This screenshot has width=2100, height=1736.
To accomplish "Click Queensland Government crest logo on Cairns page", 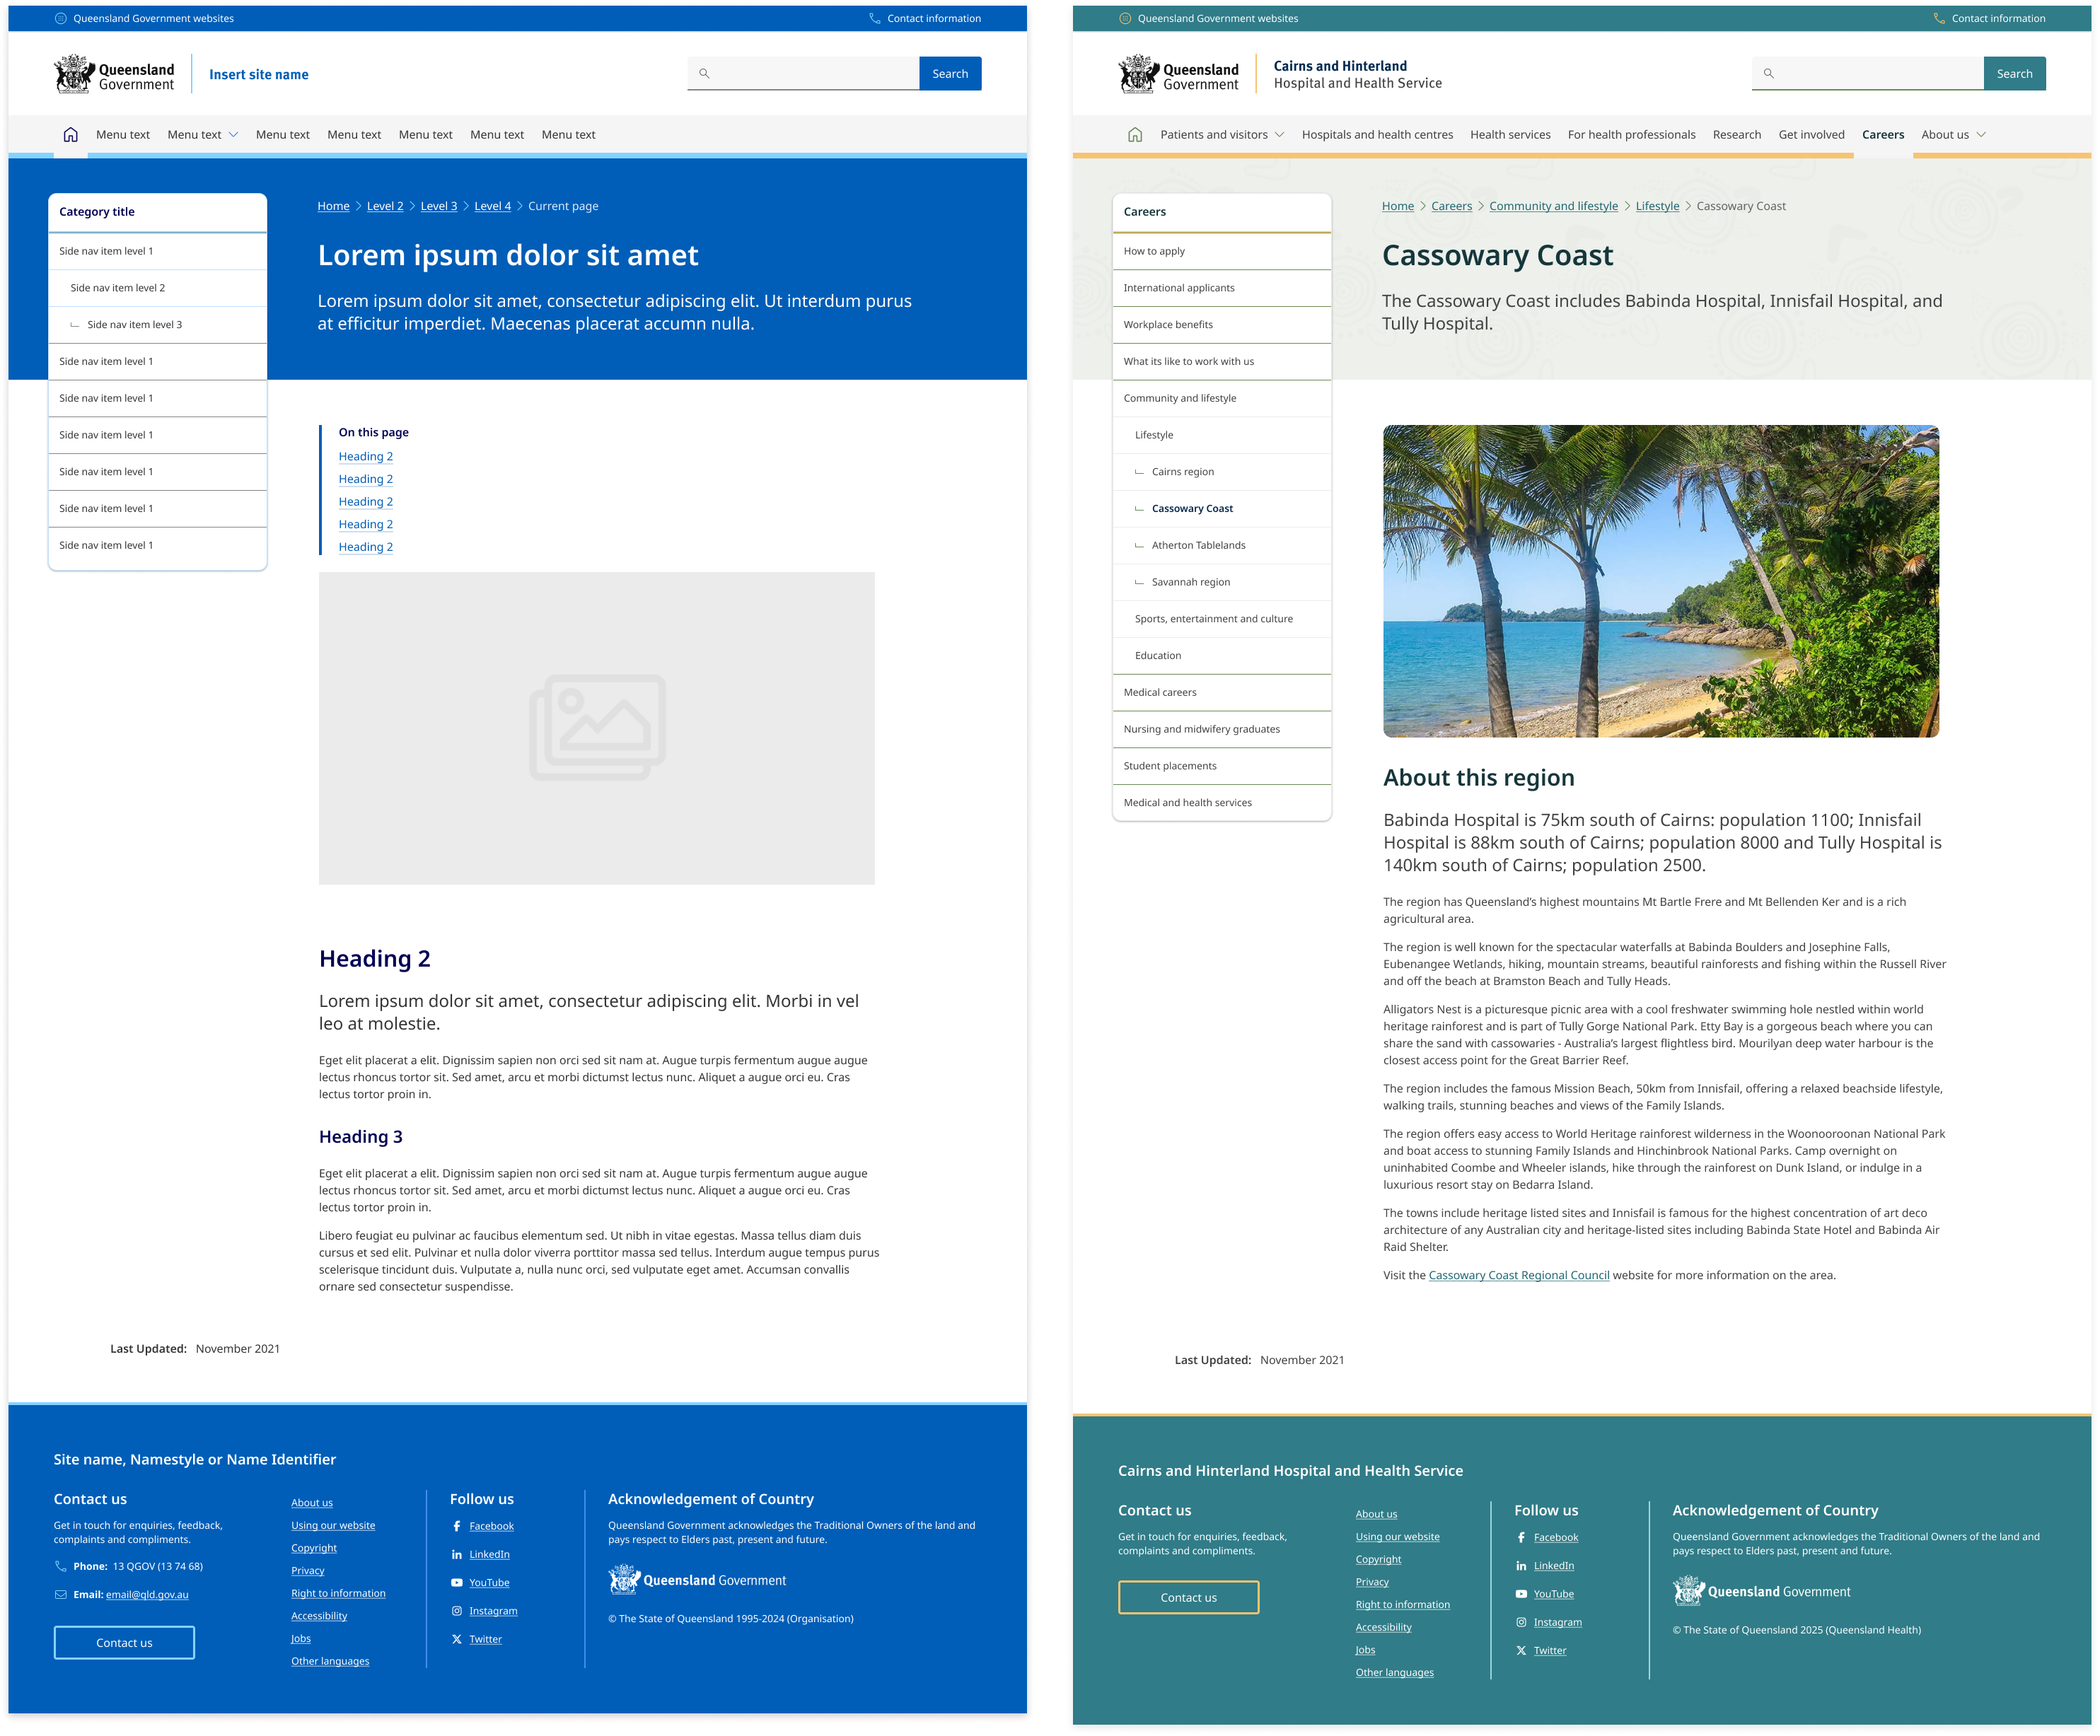I will [x=1178, y=74].
